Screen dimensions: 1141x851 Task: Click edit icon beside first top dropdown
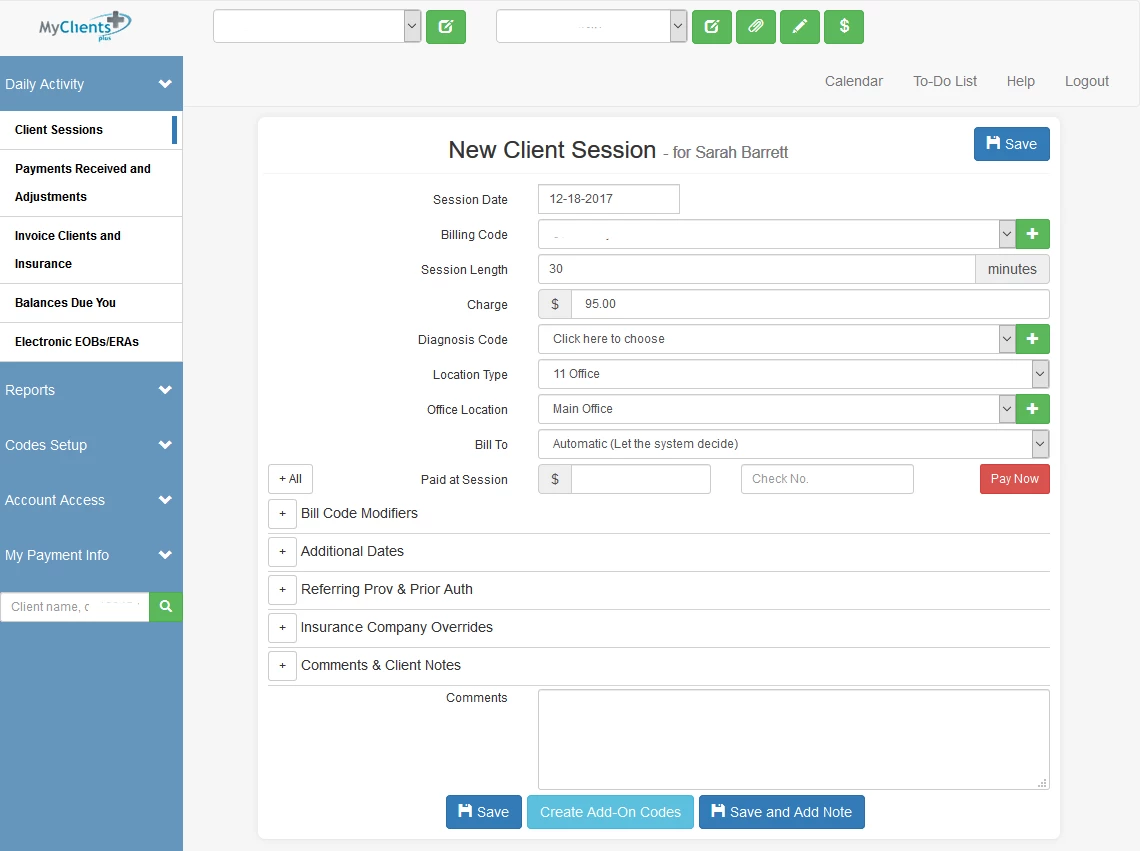point(446,27)
